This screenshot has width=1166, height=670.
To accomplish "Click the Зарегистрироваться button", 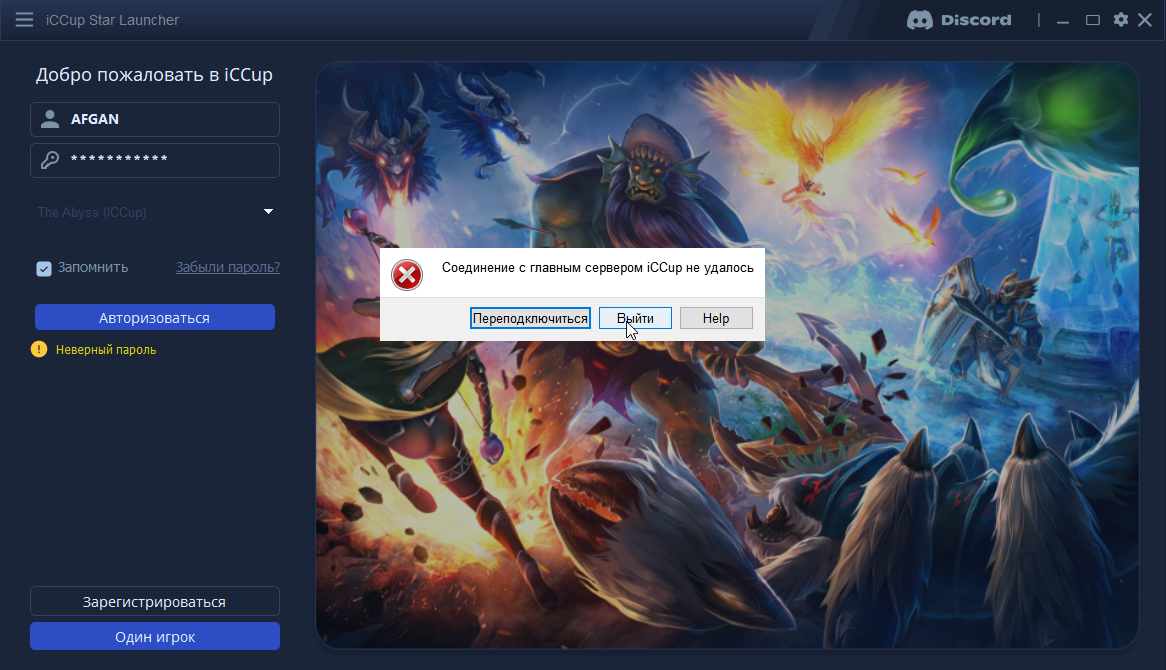I will point(155,602).
